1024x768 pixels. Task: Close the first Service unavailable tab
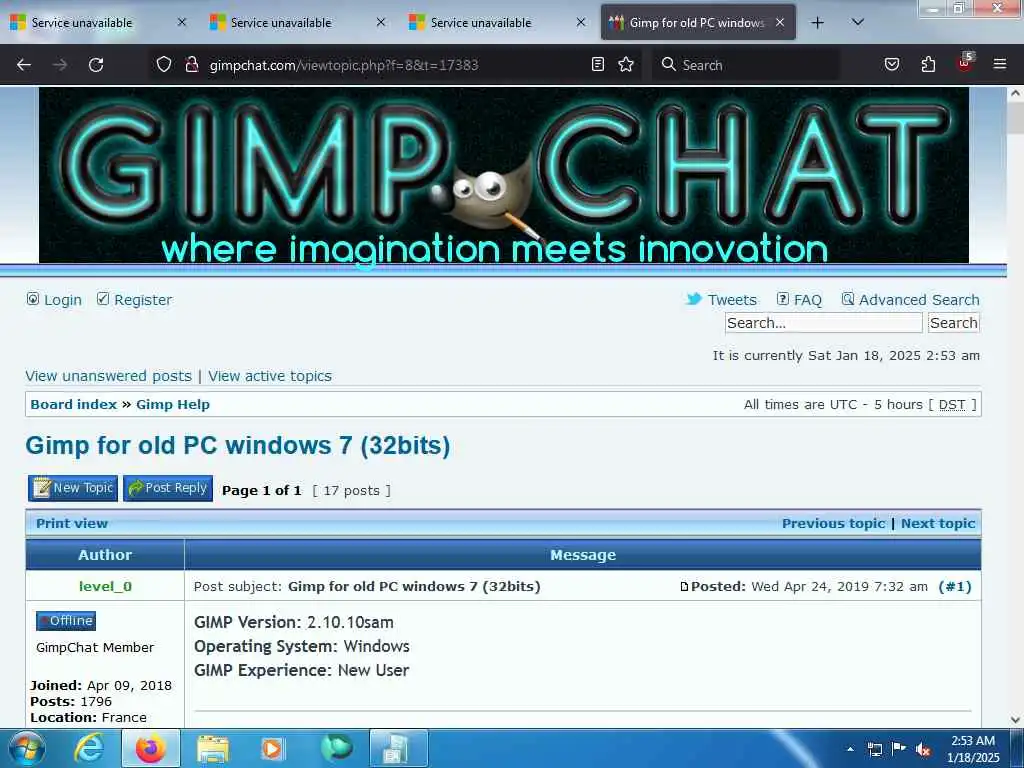(182, 22)
